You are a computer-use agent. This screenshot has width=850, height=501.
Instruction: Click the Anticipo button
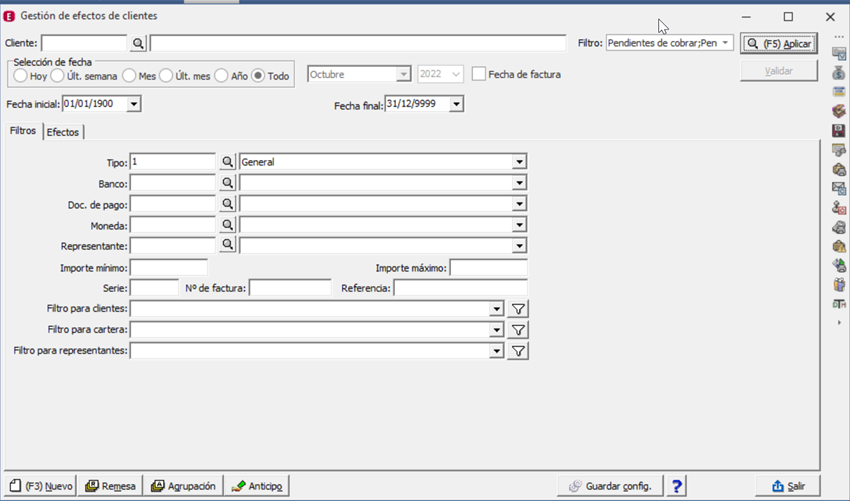point(257,486)
